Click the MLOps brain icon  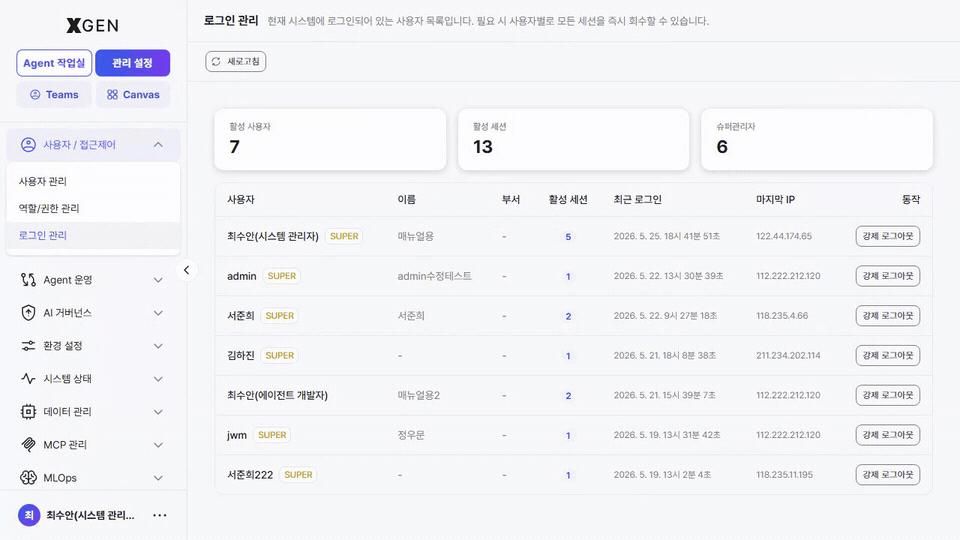pos(28,478)
